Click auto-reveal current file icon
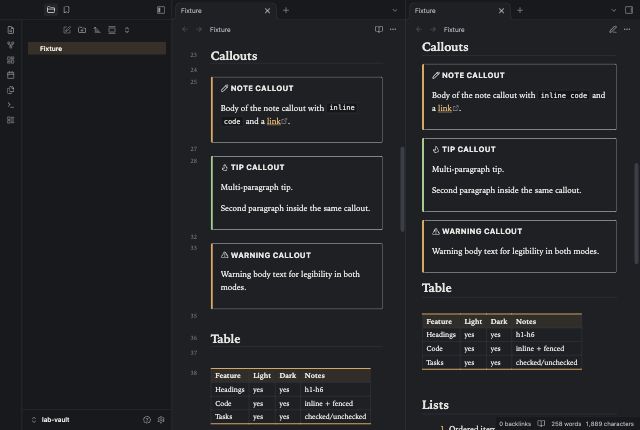The width and height of the screenshot is (640, 430). (112, 30)
